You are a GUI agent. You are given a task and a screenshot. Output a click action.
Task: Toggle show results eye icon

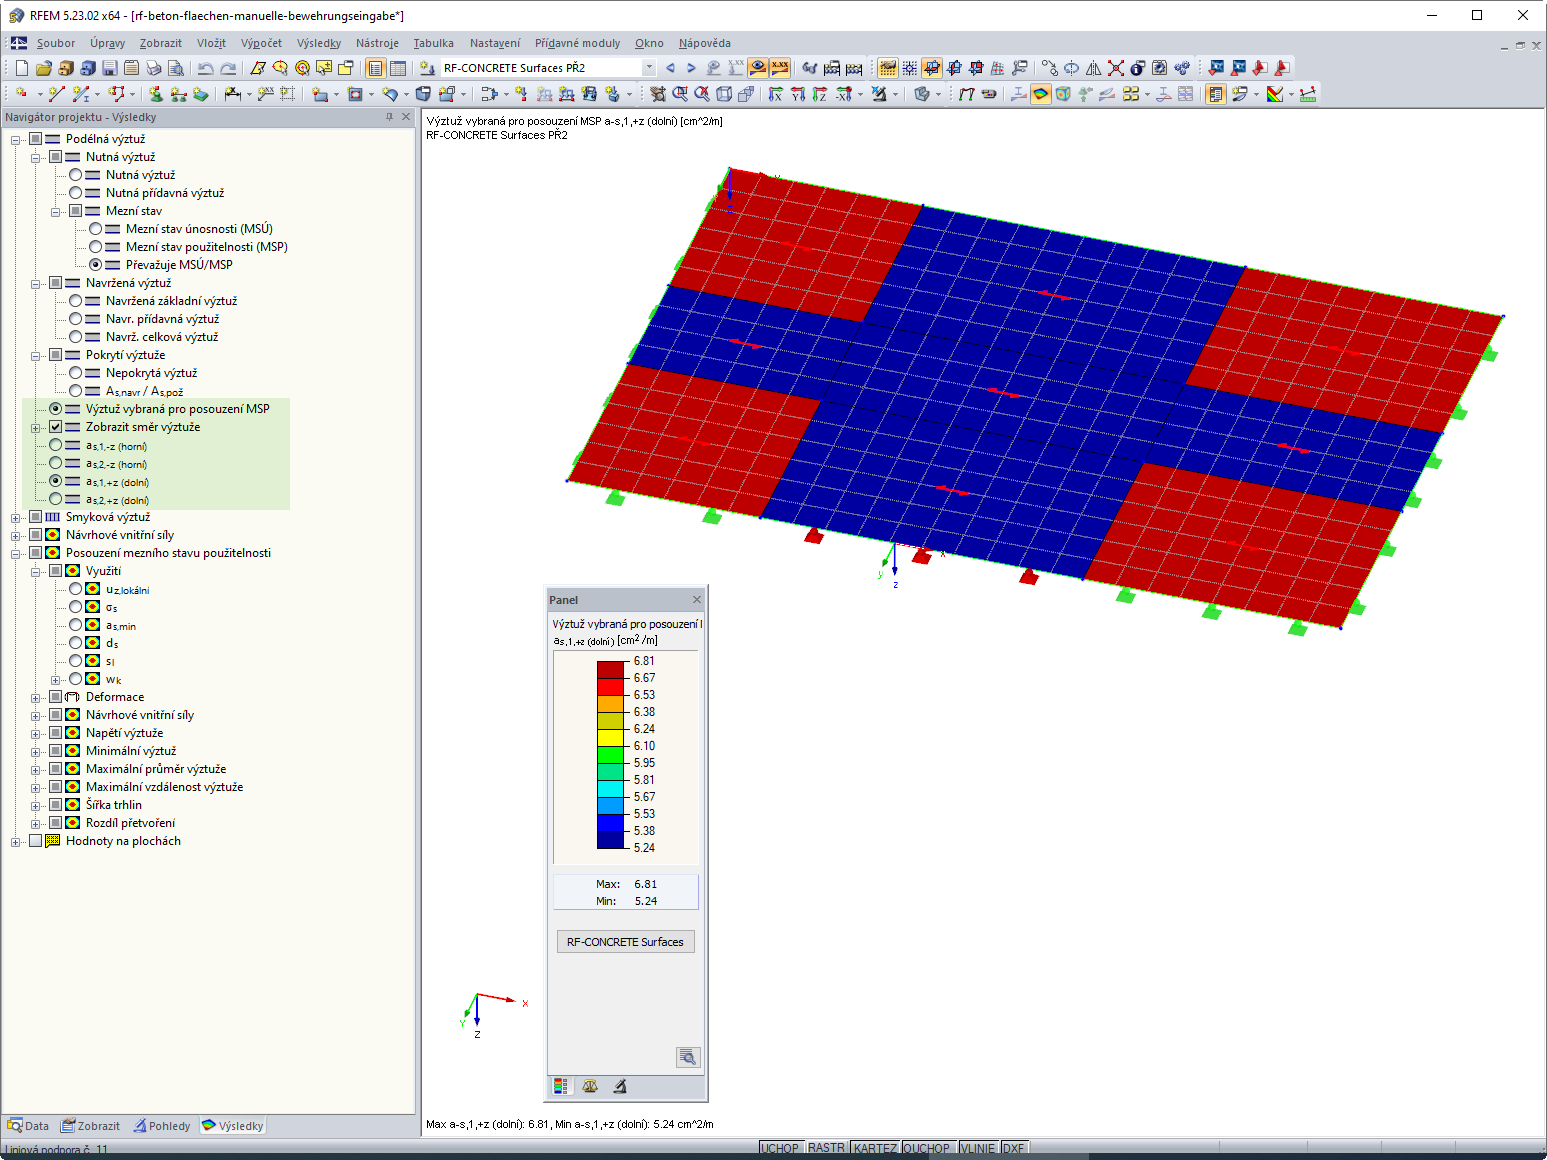[x=758, y=68]
